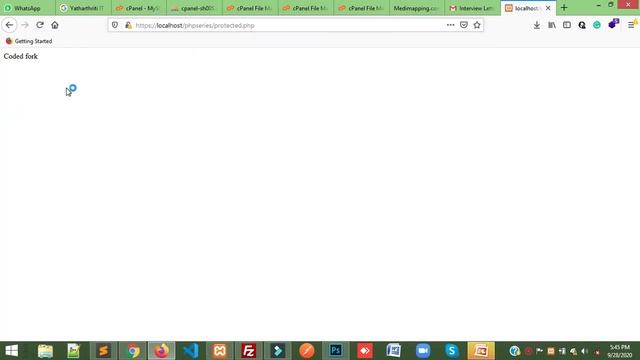
Task: Open Sublime Text from the taskbar
Action: point(103,351)
